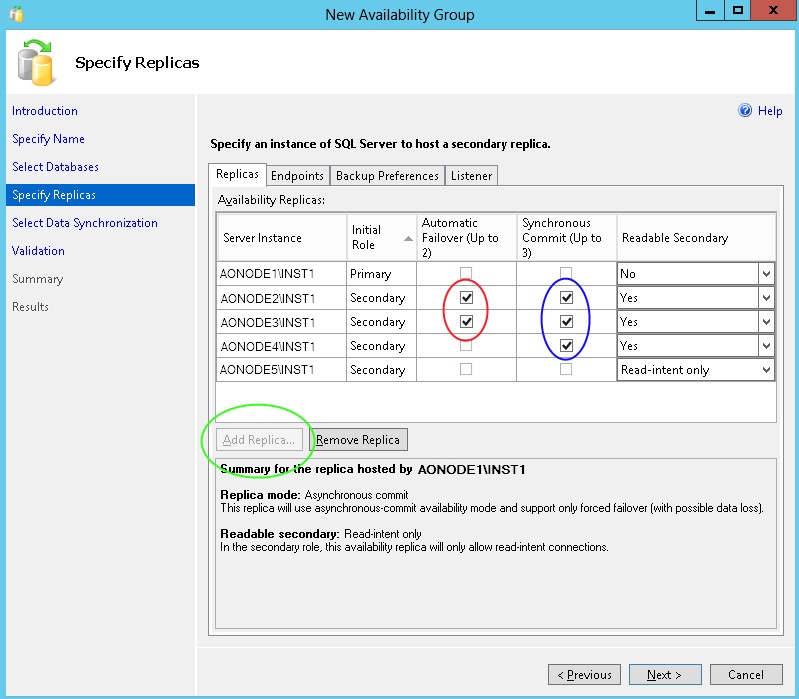Uncheck Synchronous Commit for AONODE4\INST1
This screenshot has height=699, width=799.
point(567,346)
